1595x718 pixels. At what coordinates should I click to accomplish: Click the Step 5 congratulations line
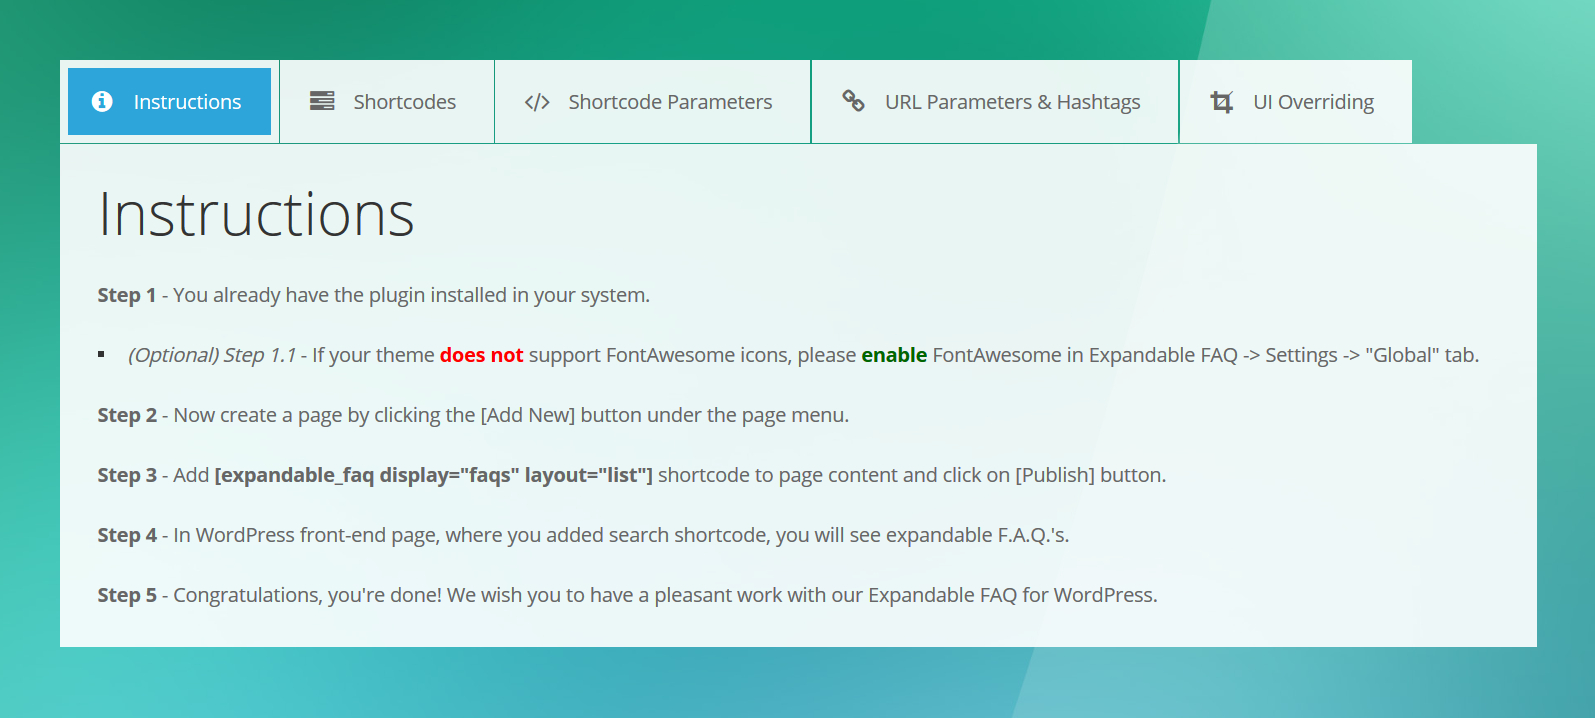point(626,594)
